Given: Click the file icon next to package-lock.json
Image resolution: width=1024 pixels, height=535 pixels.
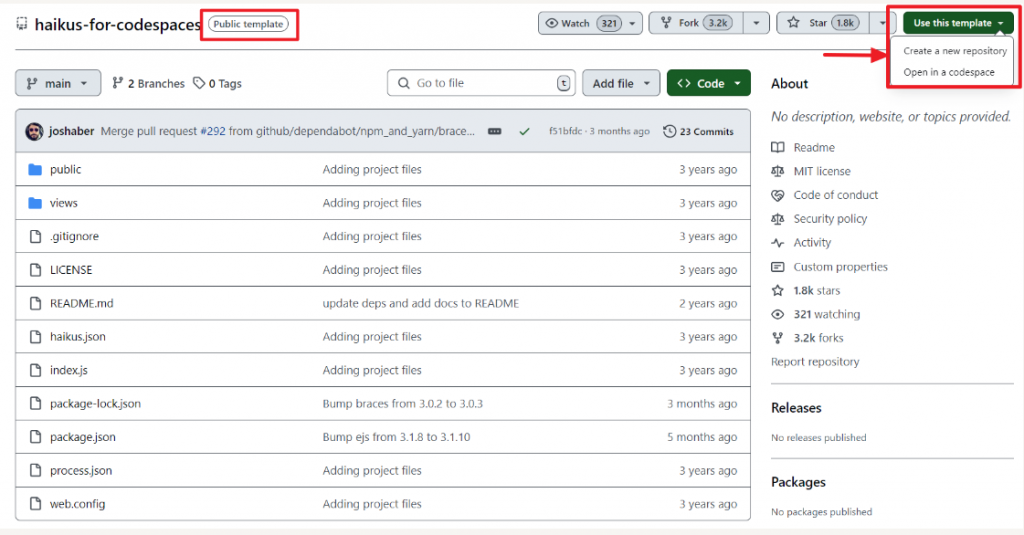Looking at the screenshot, I should [x=35, y=404].
